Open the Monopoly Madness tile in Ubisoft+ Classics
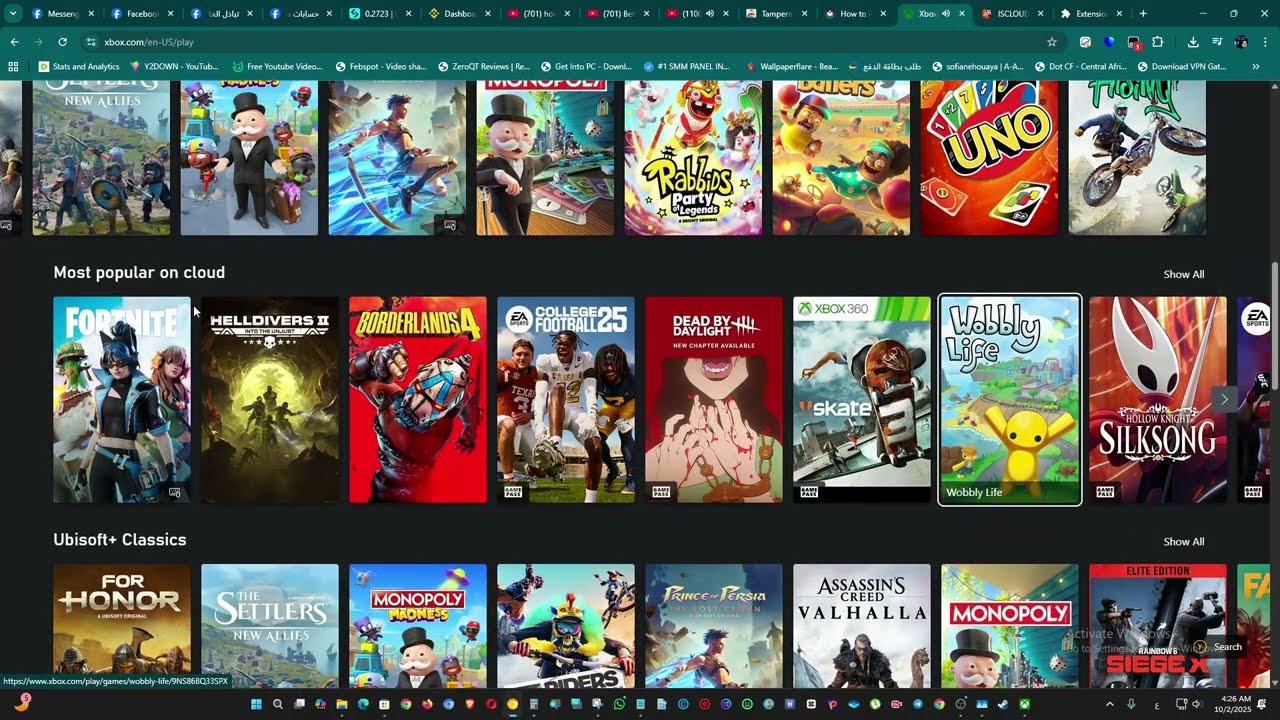 (418, 626)
